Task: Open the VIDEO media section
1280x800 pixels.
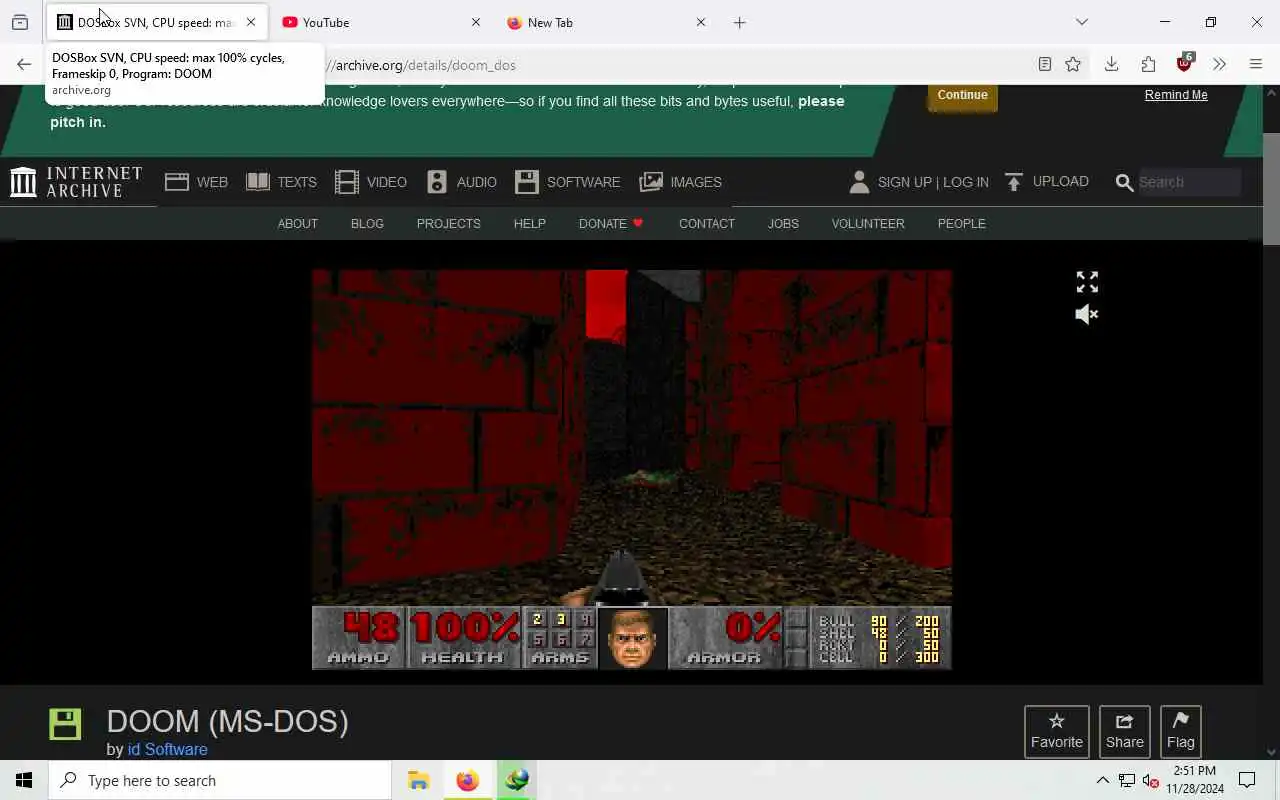Action: click(370, 182)
